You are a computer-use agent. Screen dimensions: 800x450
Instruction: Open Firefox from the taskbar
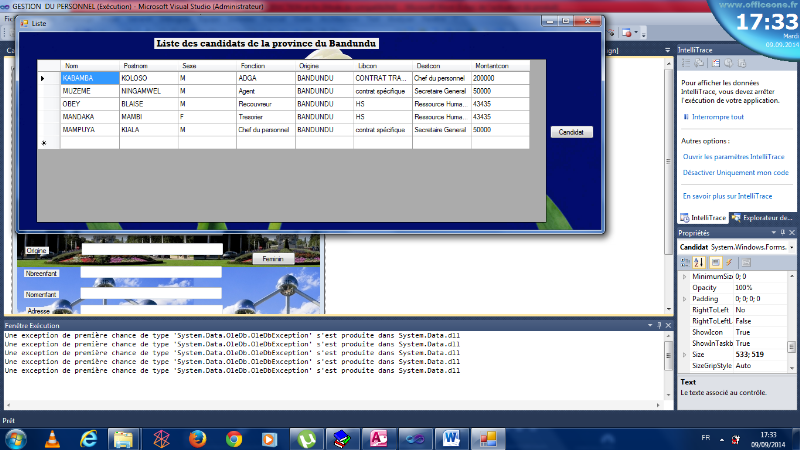pyautogui.click(x=197, y=439)
